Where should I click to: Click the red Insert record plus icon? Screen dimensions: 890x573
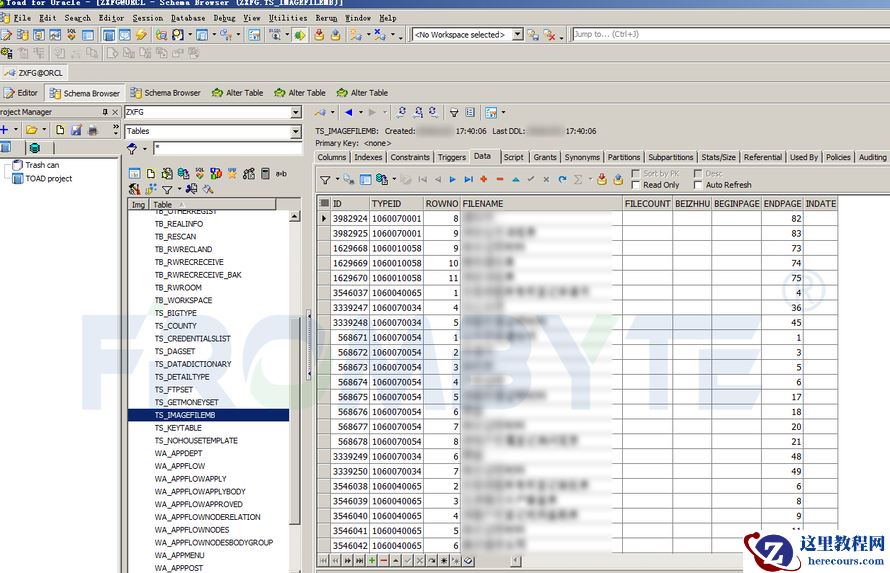(484, 180)
